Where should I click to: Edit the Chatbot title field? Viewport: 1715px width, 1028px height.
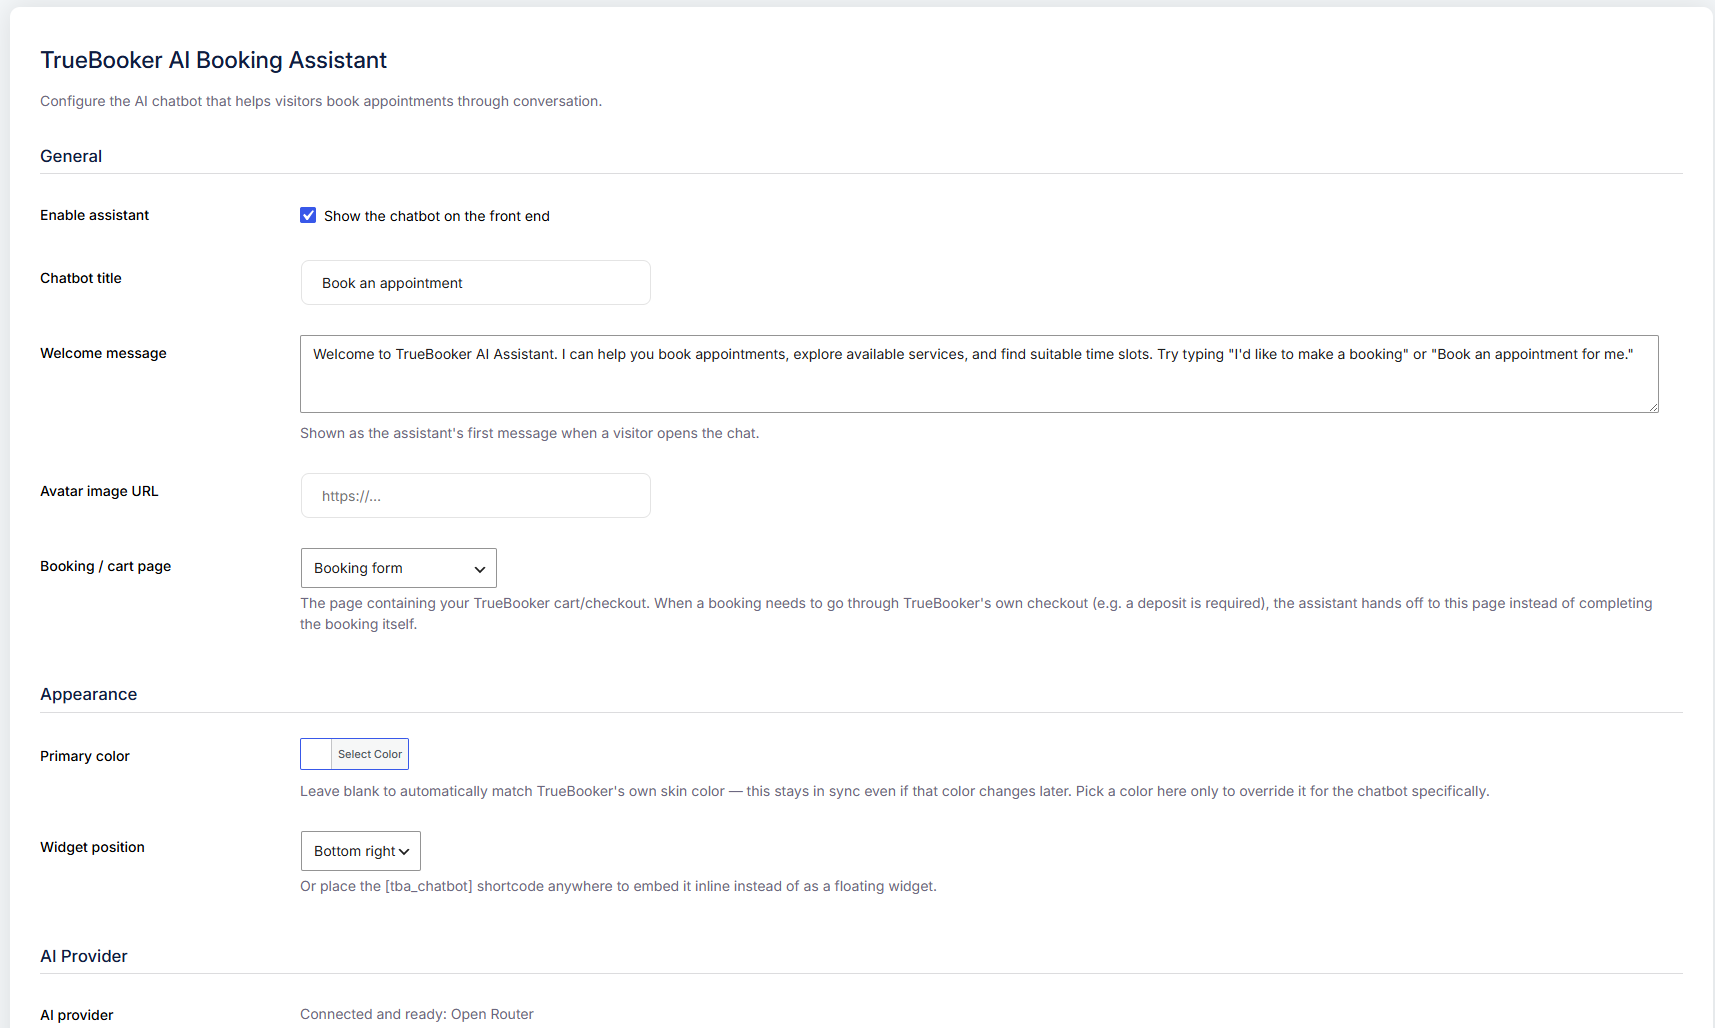click(x=476, y=283)
